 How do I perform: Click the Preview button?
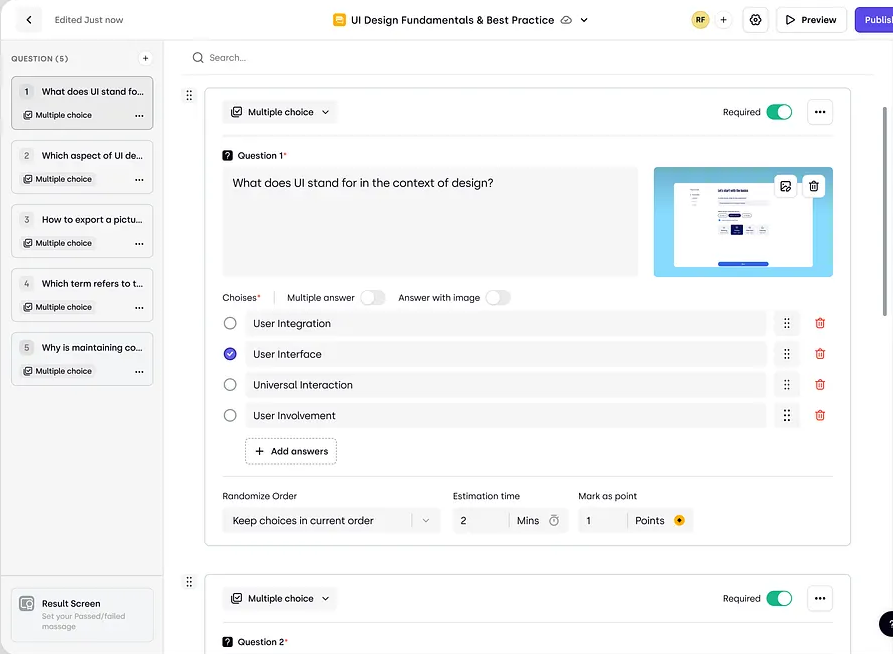point(811,20)
